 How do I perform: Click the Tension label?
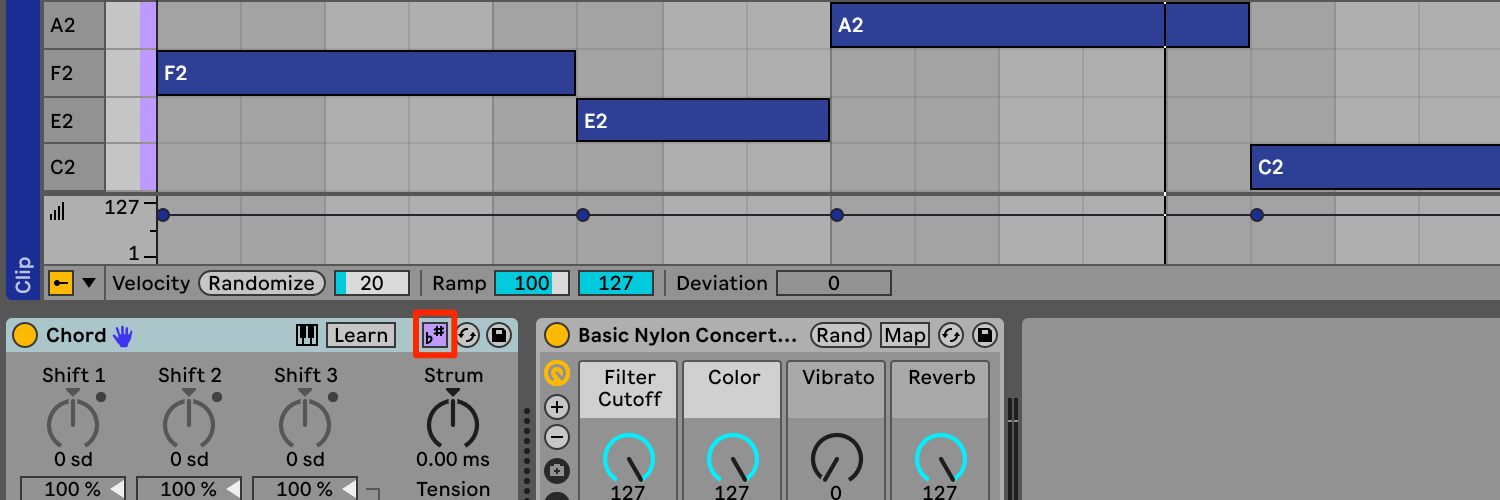point(453,489)
